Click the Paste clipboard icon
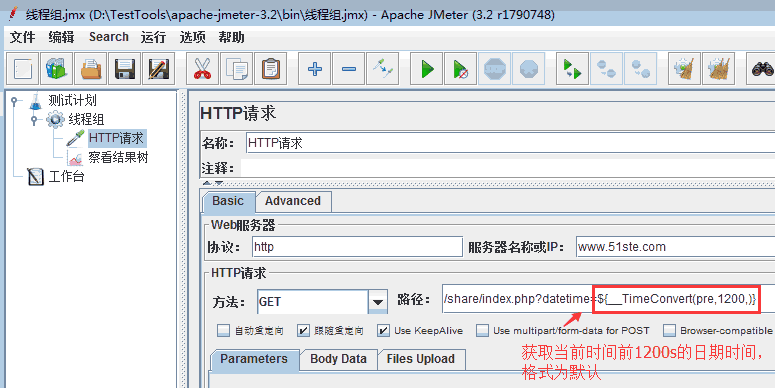 (270, 69)
